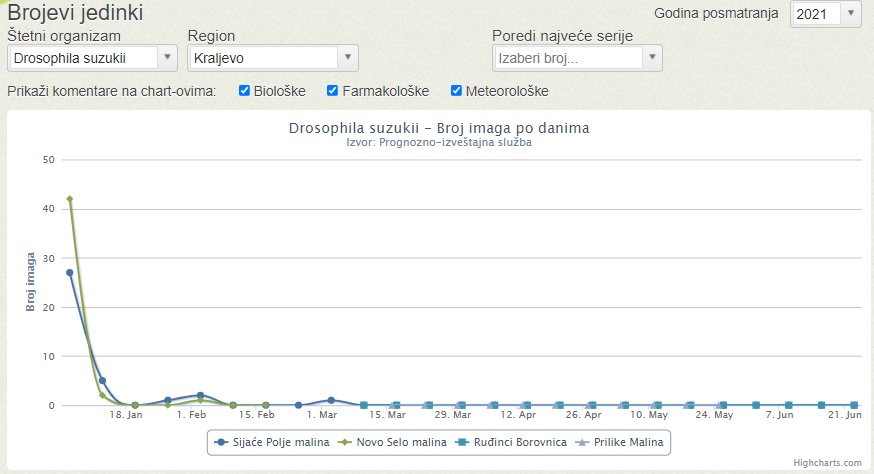Click the Novo Selo malina legend diamond marker
This screenshot has height=474, width=874.
[345, 442]
